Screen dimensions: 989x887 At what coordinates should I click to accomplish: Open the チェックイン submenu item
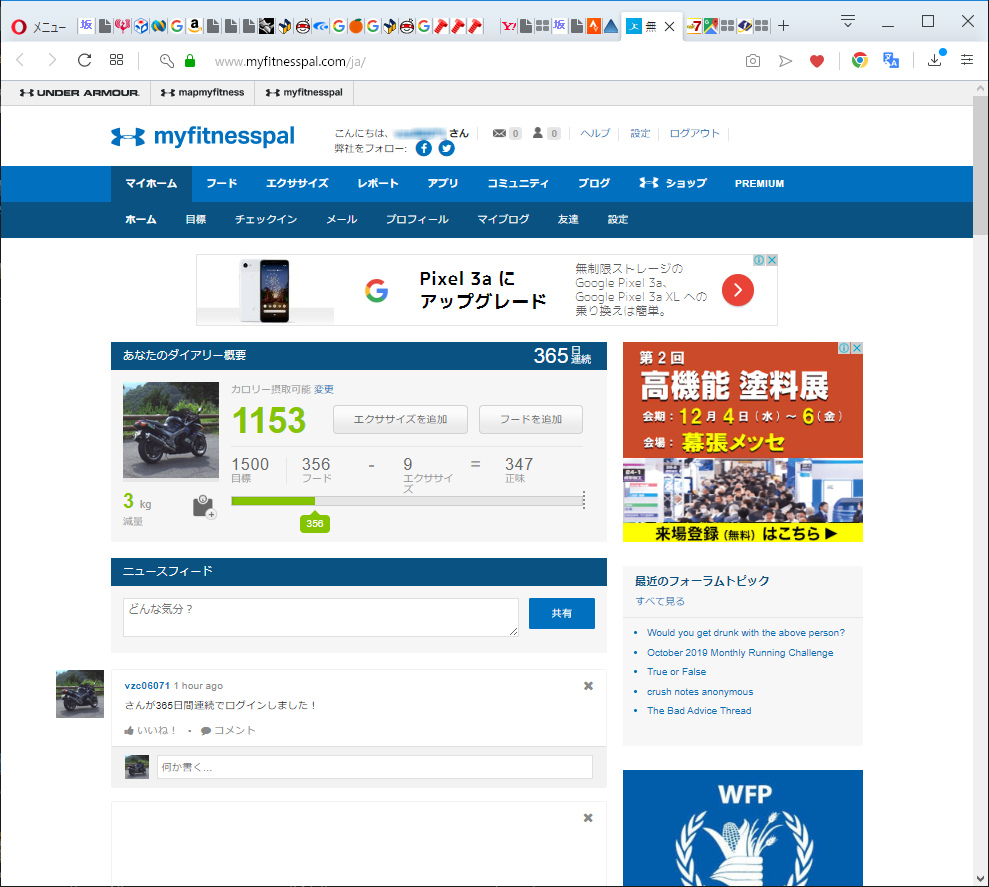[x=266, y=220]
